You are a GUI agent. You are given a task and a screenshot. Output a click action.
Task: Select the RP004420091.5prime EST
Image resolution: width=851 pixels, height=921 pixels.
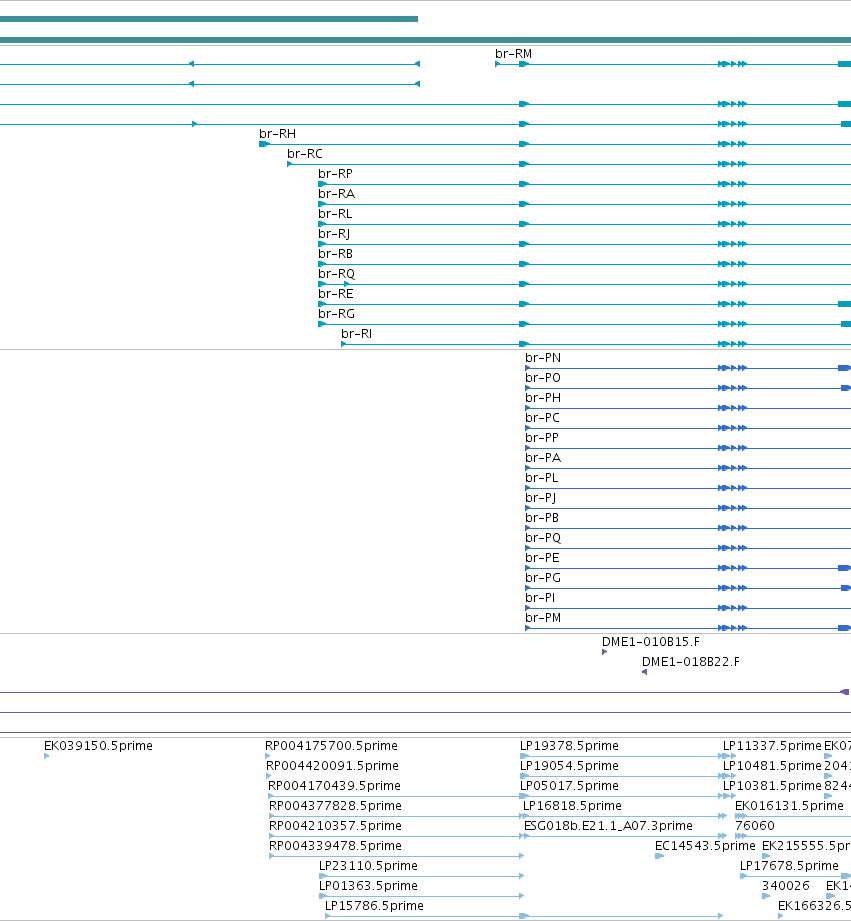point(332,765)
